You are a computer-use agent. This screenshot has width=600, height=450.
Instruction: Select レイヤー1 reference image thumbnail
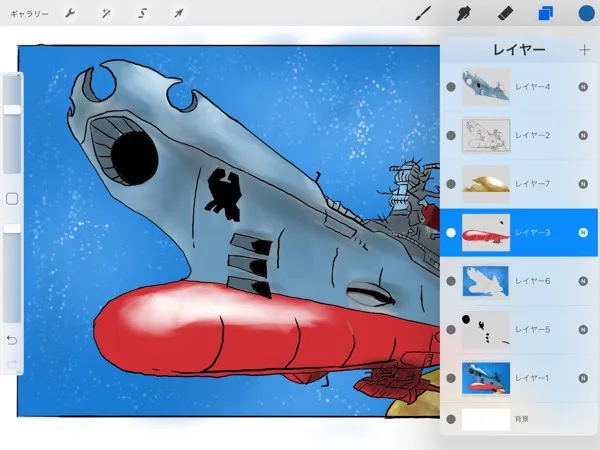(486, 378)
